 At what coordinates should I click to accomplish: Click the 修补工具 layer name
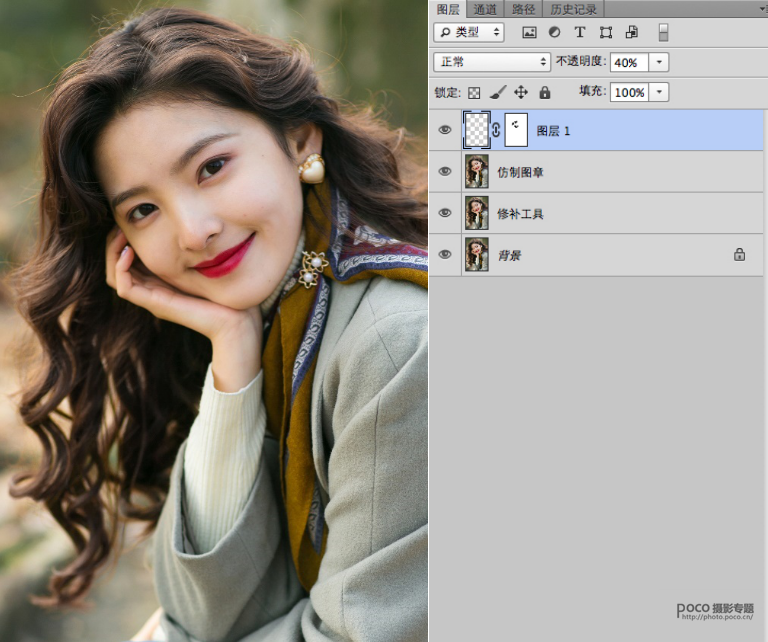point(520,214)
